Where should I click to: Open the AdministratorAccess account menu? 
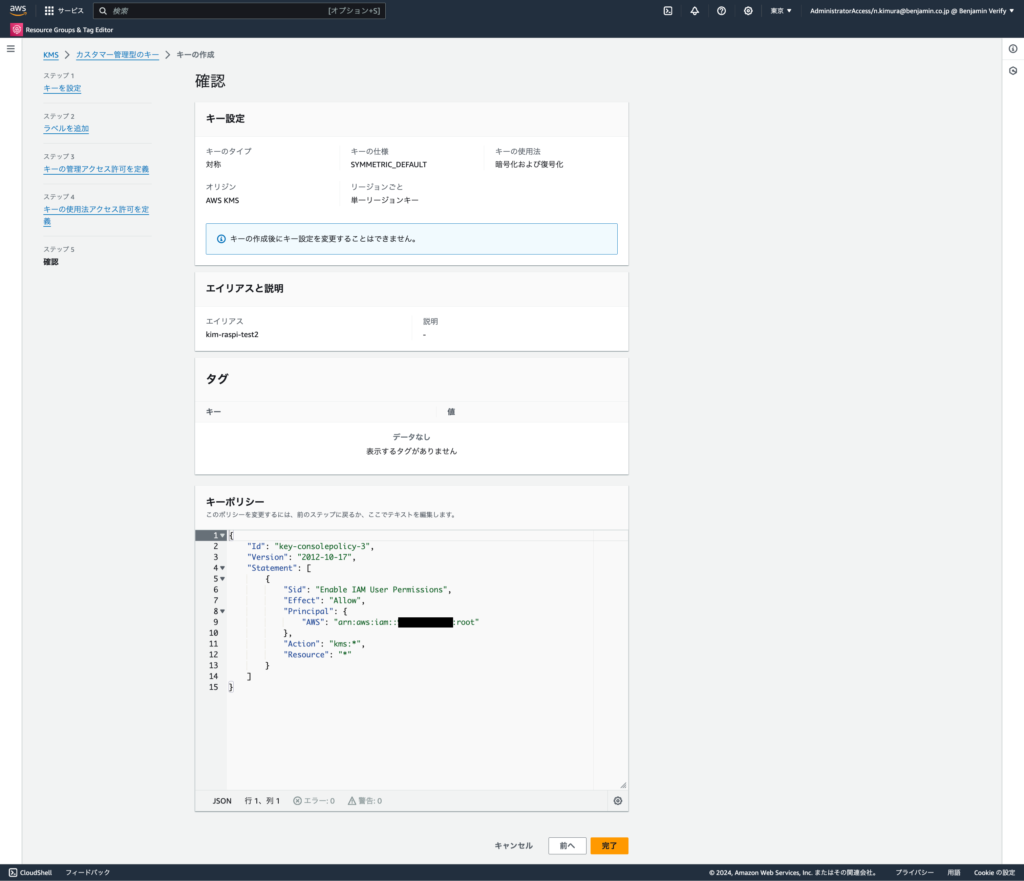pyautogui.click(x=912, y=10)
